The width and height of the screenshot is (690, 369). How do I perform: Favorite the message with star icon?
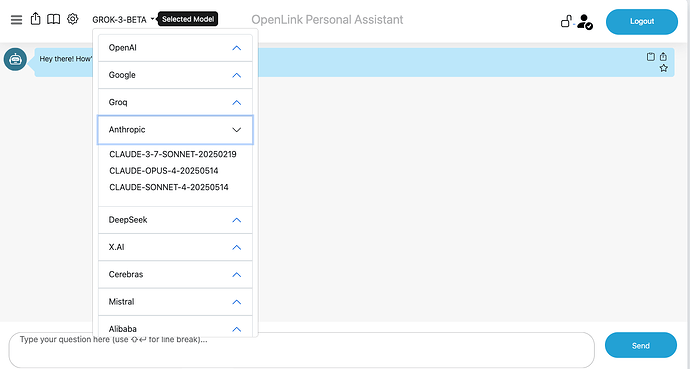tap(664, 68)
